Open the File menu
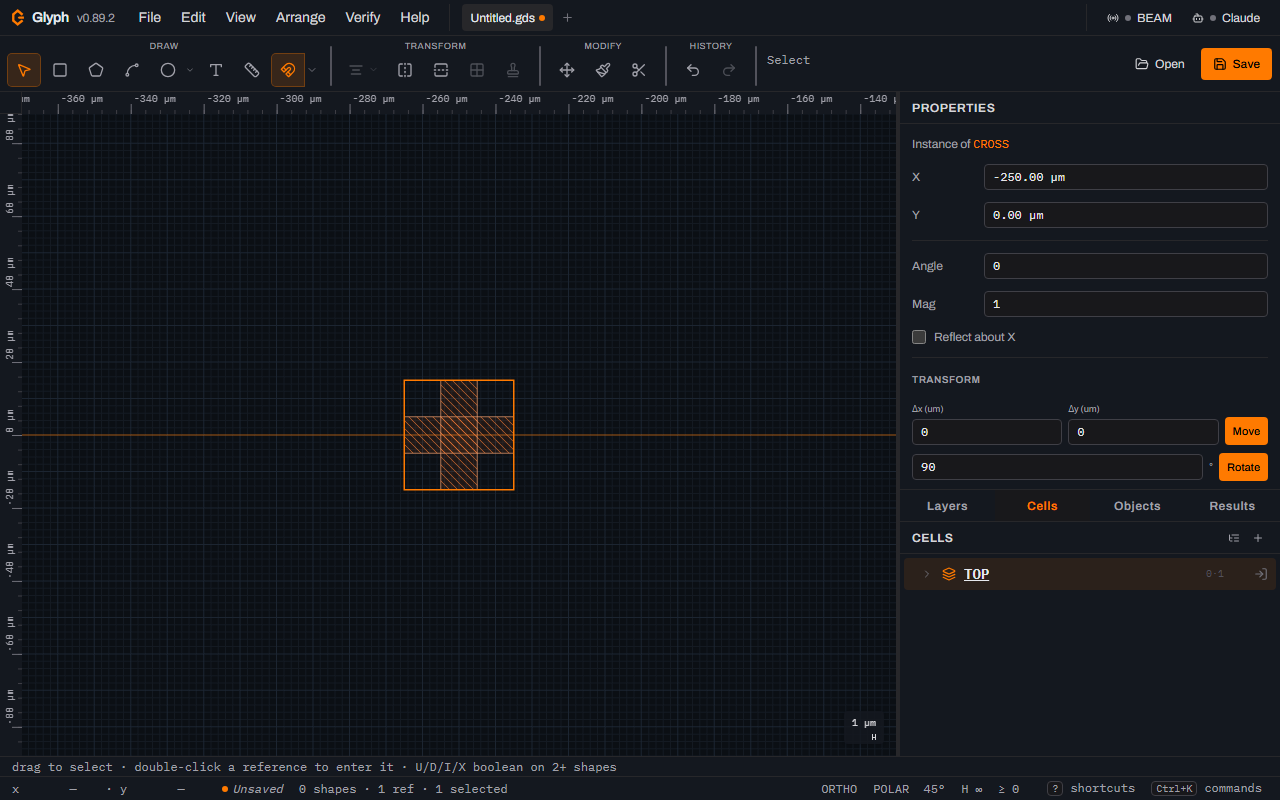This screenshot has height=800, width=1280. (150, 18)
